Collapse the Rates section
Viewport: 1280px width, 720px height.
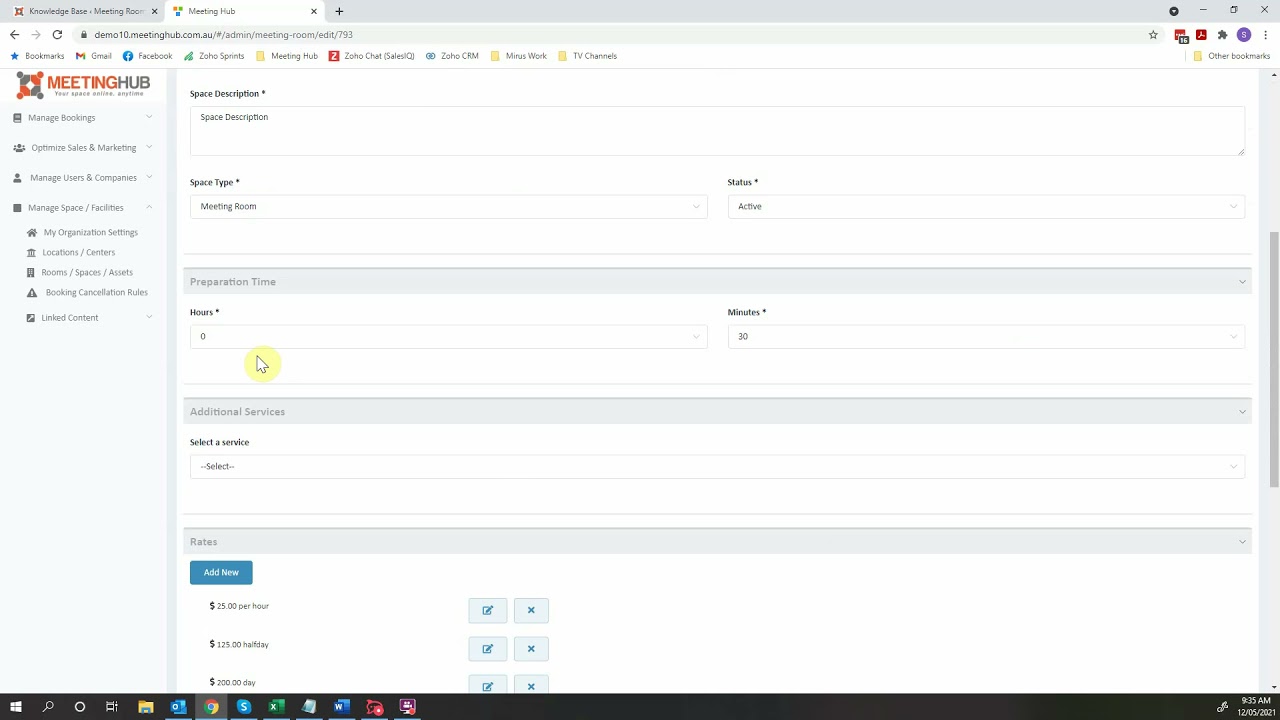click(x=1242, y=542)
